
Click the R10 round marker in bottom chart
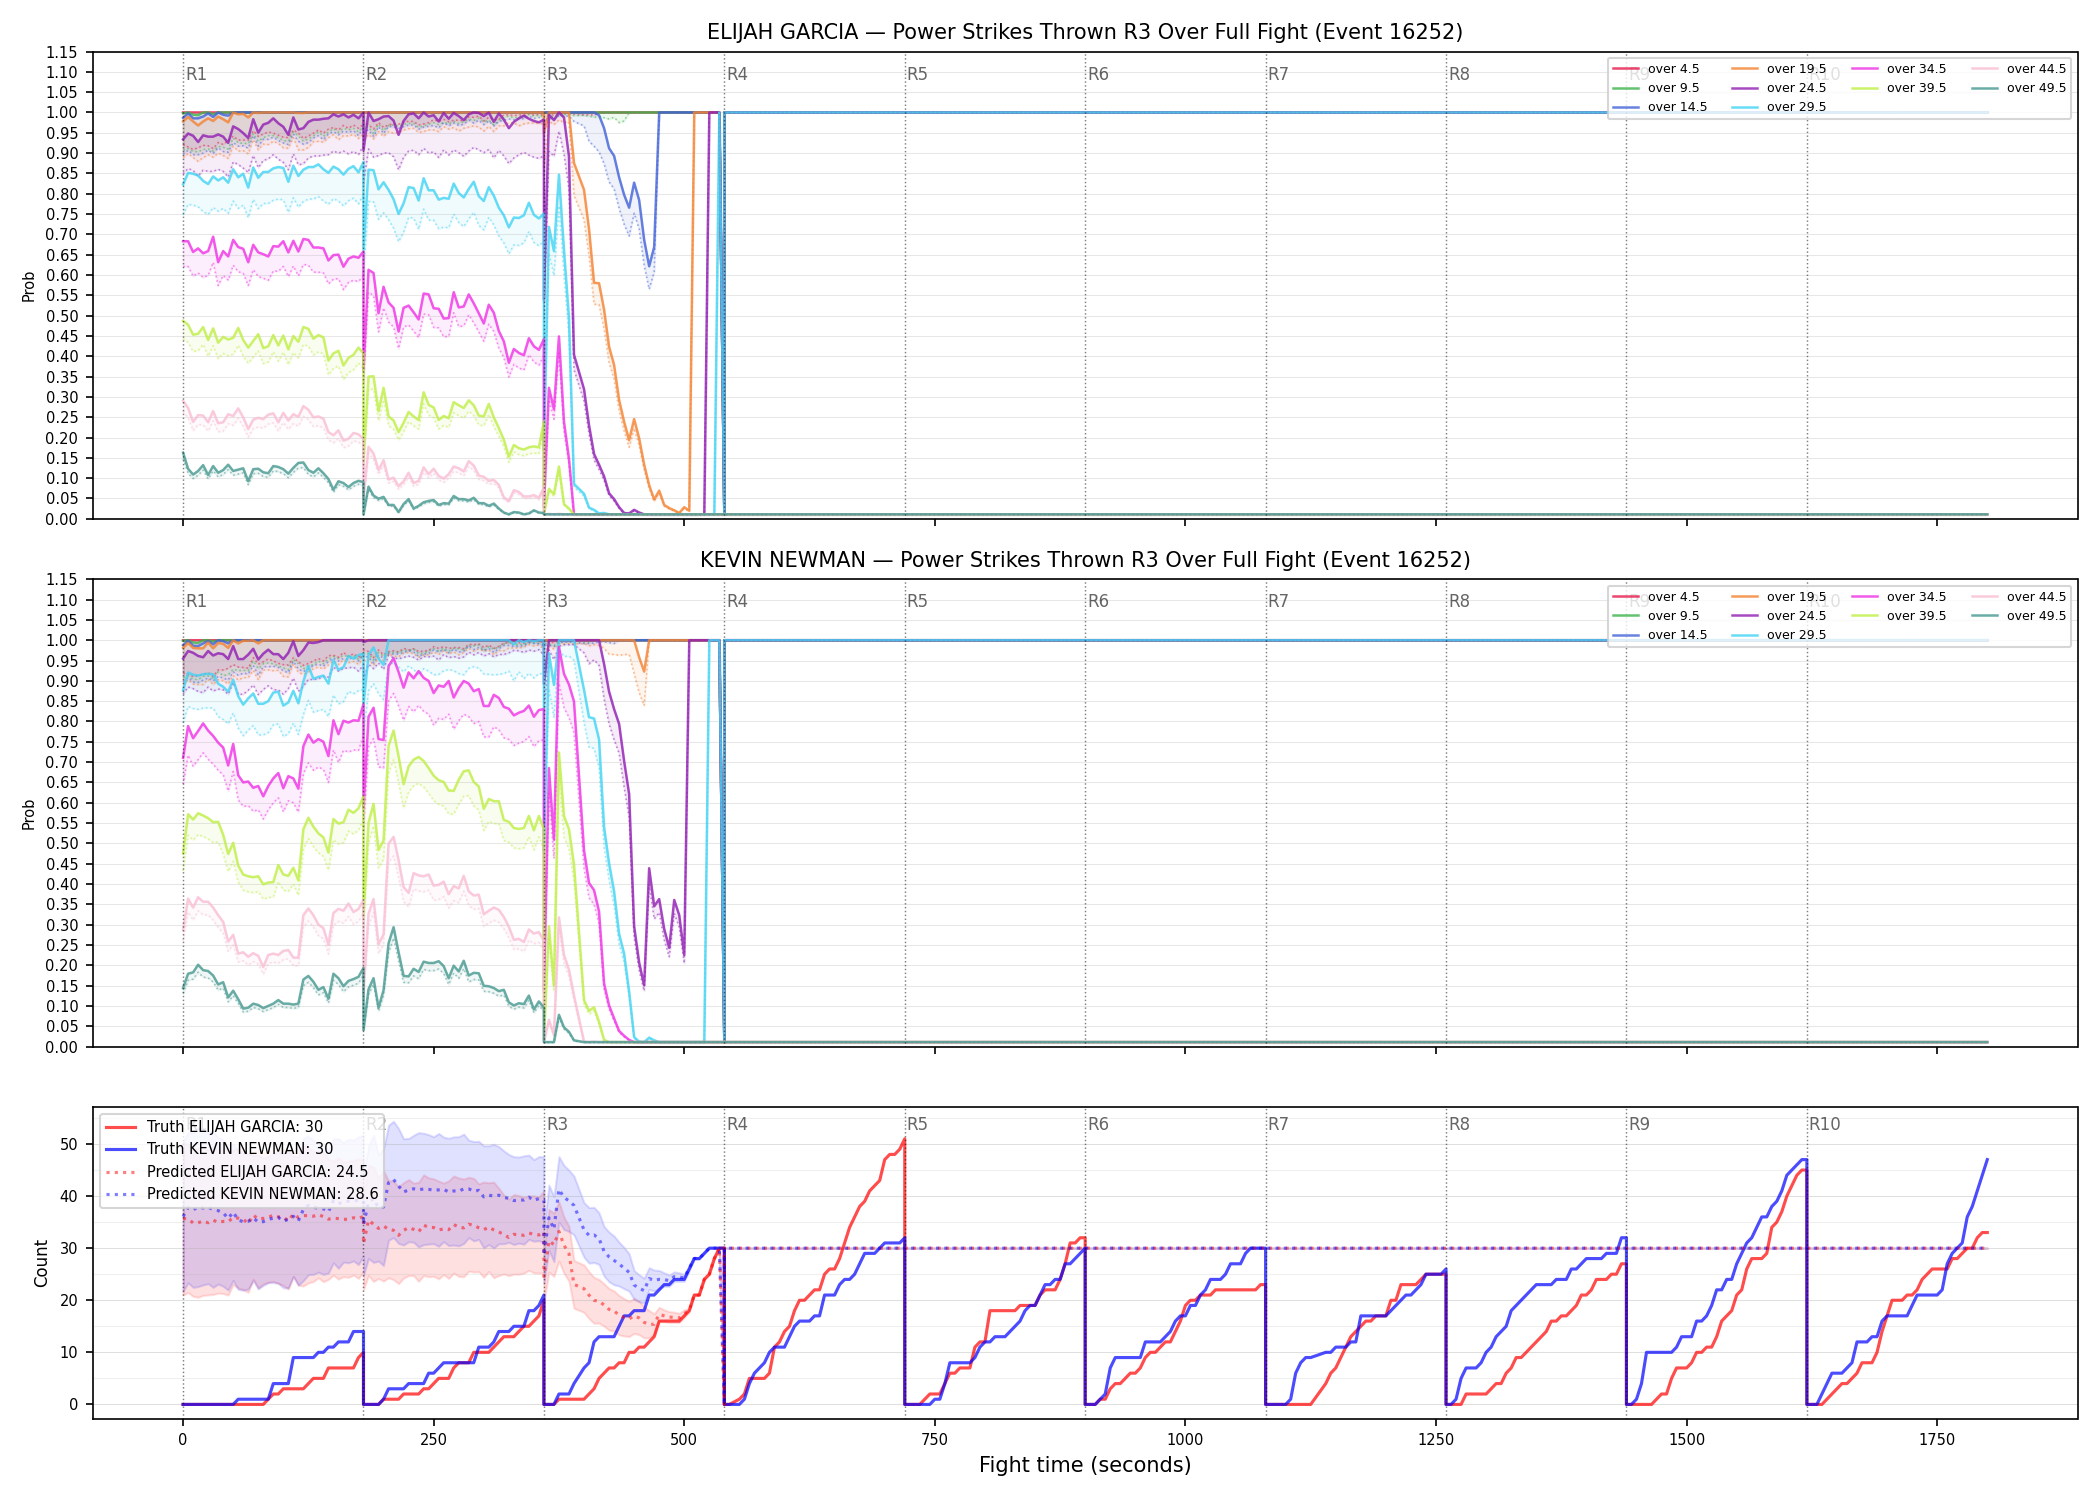coord(1824,1124)
